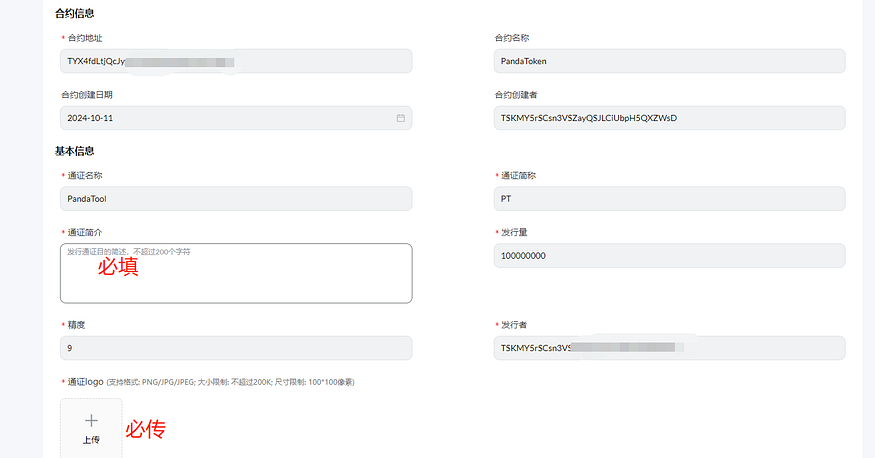Screen dimensions: 875x458
Task: Click the 通证简称 label
Action: coord(518,176)
